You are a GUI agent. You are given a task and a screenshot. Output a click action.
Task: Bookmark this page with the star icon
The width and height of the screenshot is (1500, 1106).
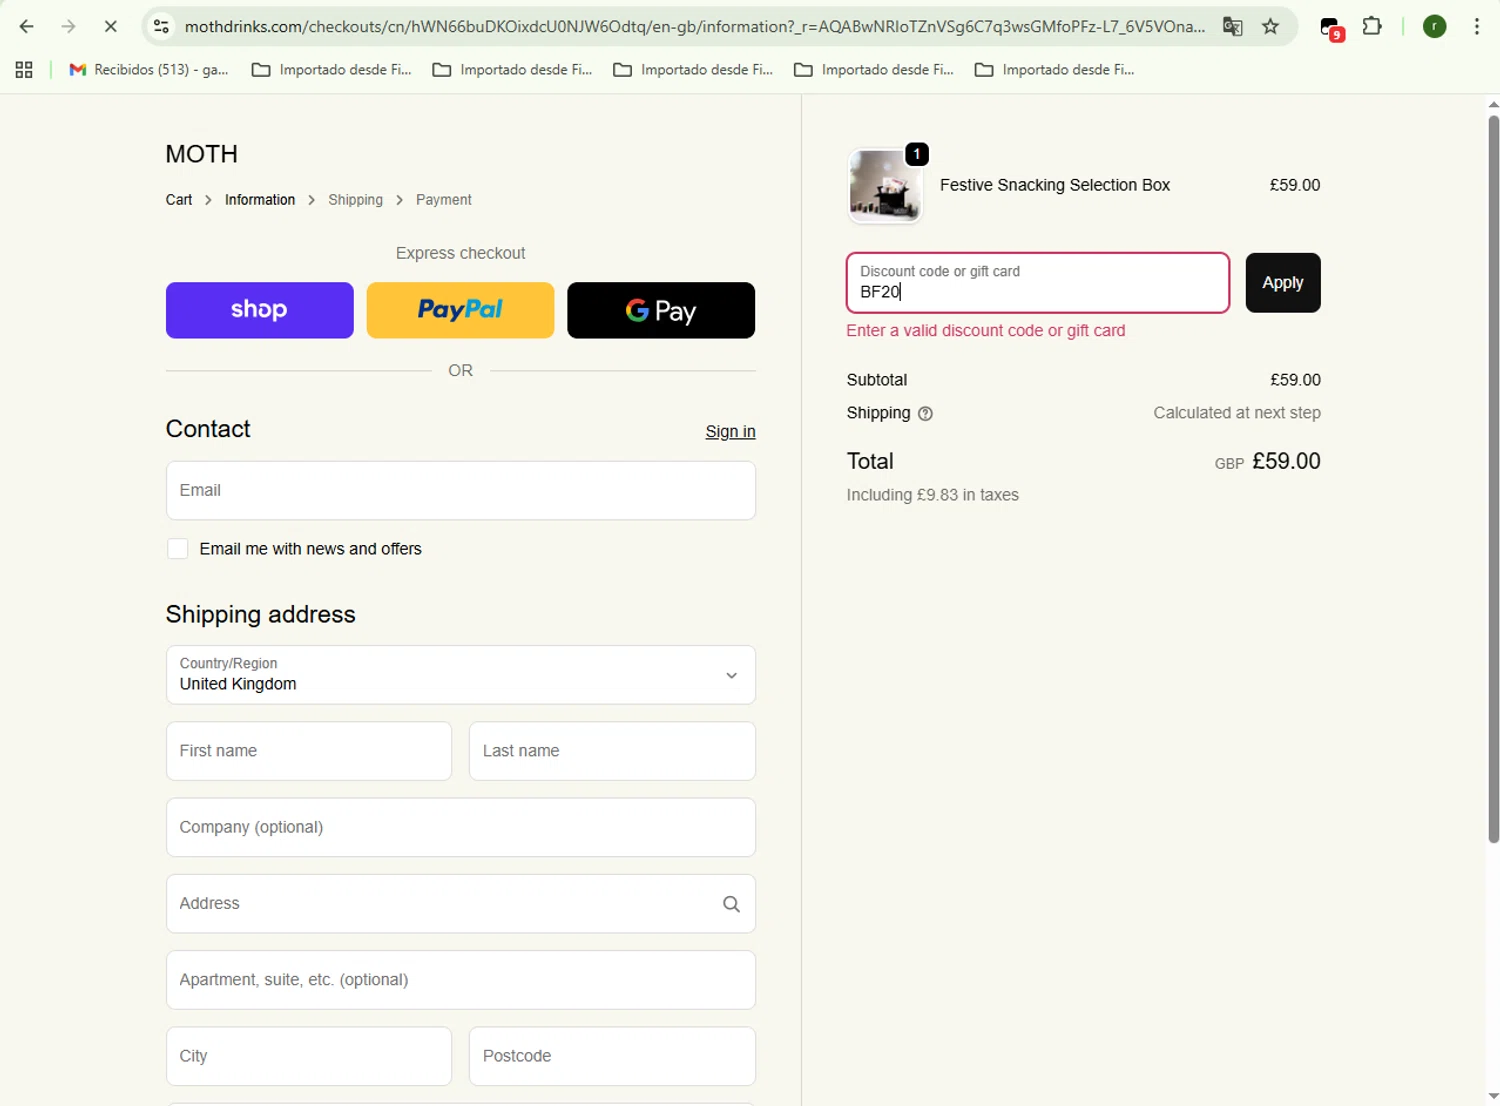[1271, 27]
